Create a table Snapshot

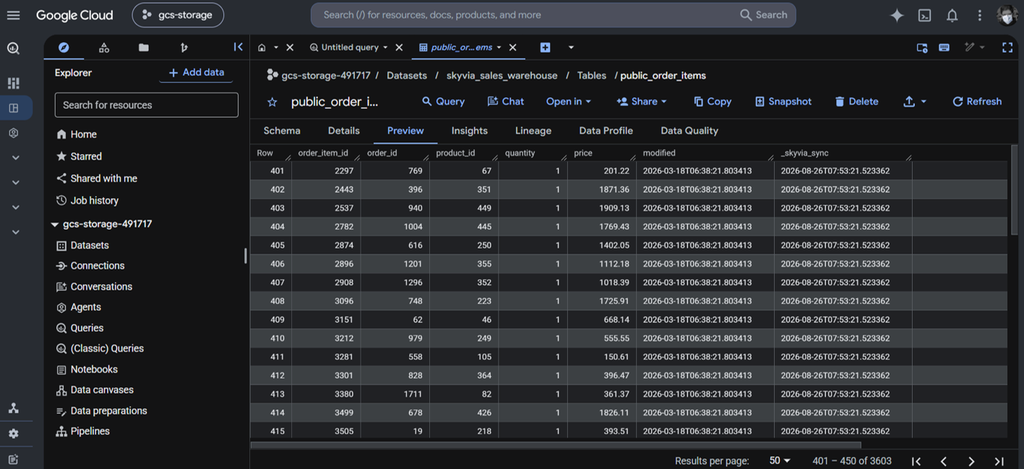click(x=783, y=102)
